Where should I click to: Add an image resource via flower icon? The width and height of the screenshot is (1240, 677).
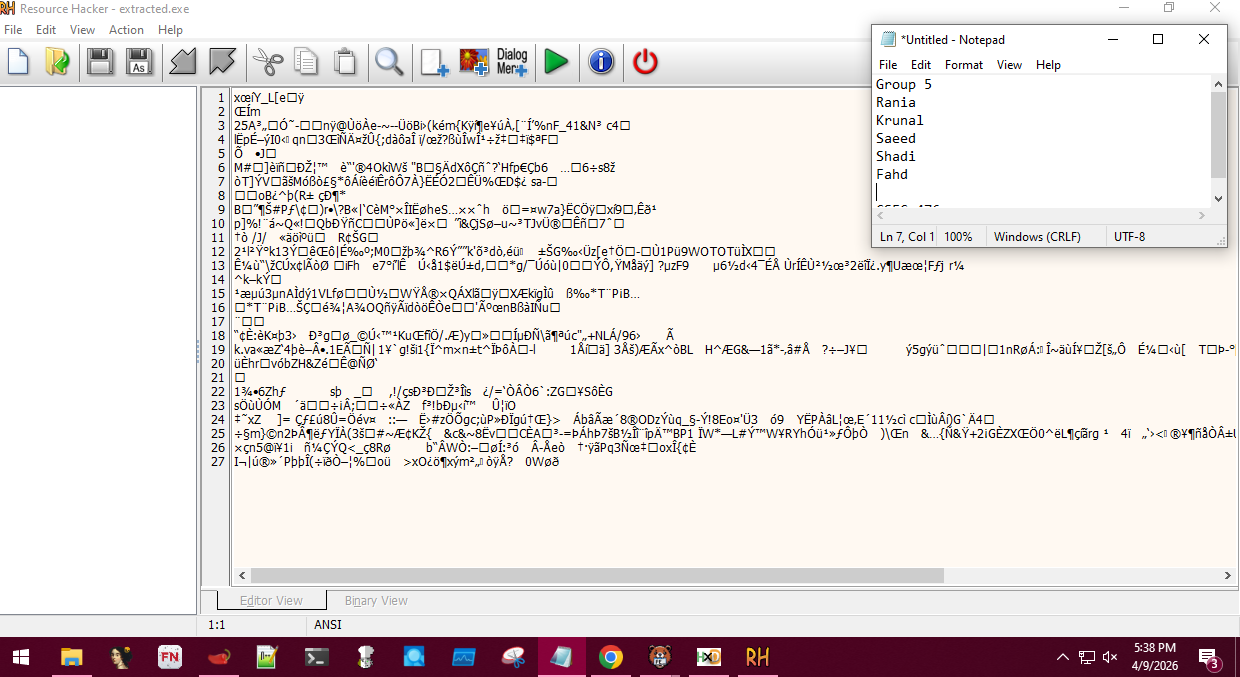point(473,61)
